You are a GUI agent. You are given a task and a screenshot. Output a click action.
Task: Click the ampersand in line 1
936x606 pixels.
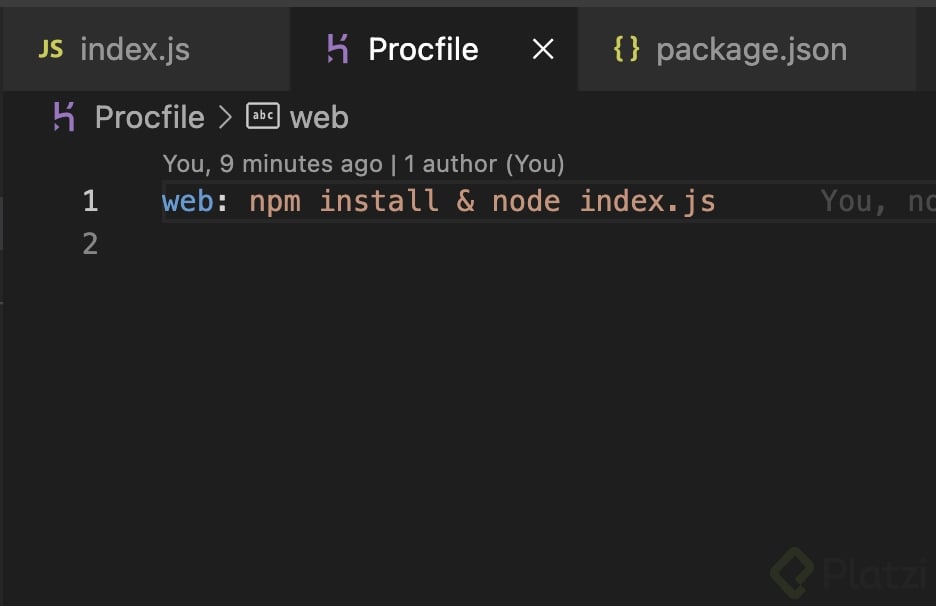tap(466, 201)
